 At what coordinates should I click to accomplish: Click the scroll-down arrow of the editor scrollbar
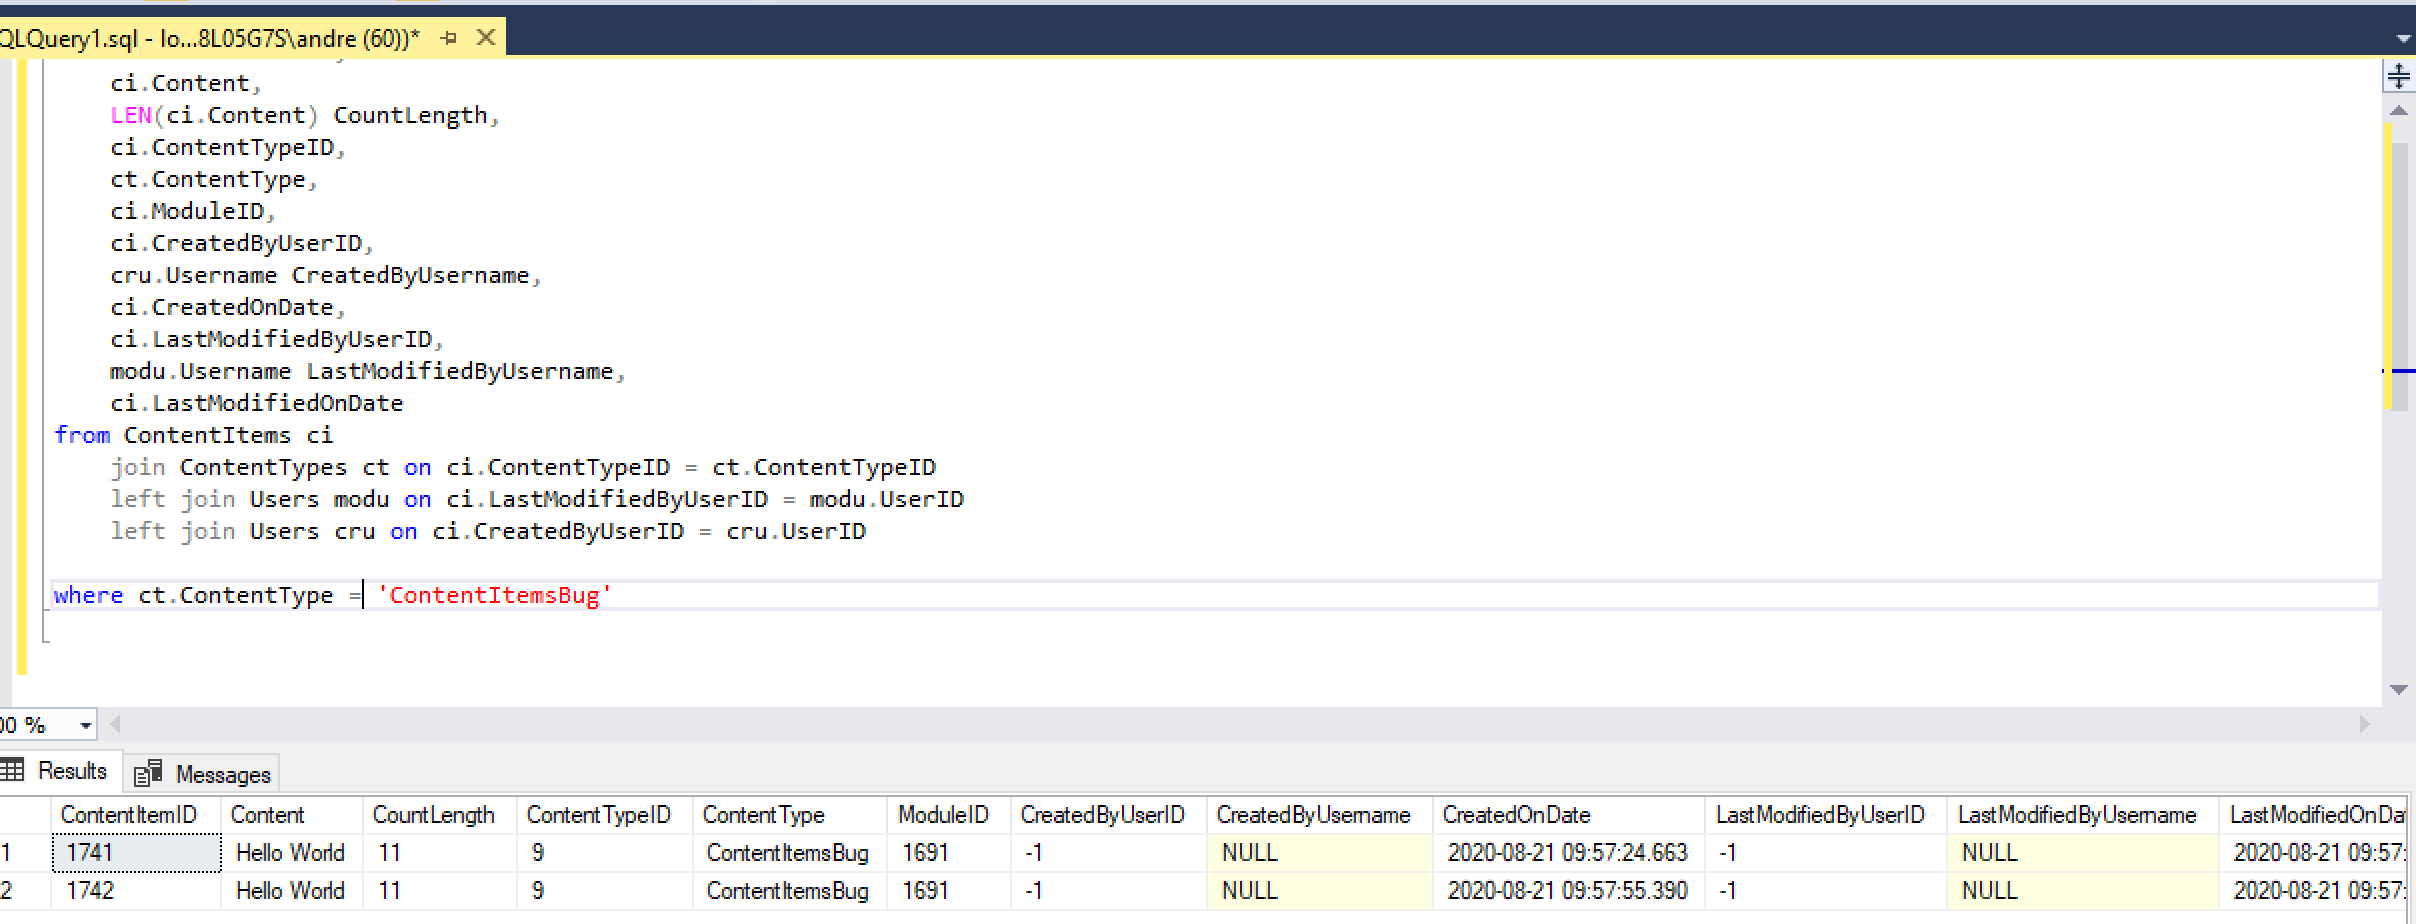point(2399,688)
